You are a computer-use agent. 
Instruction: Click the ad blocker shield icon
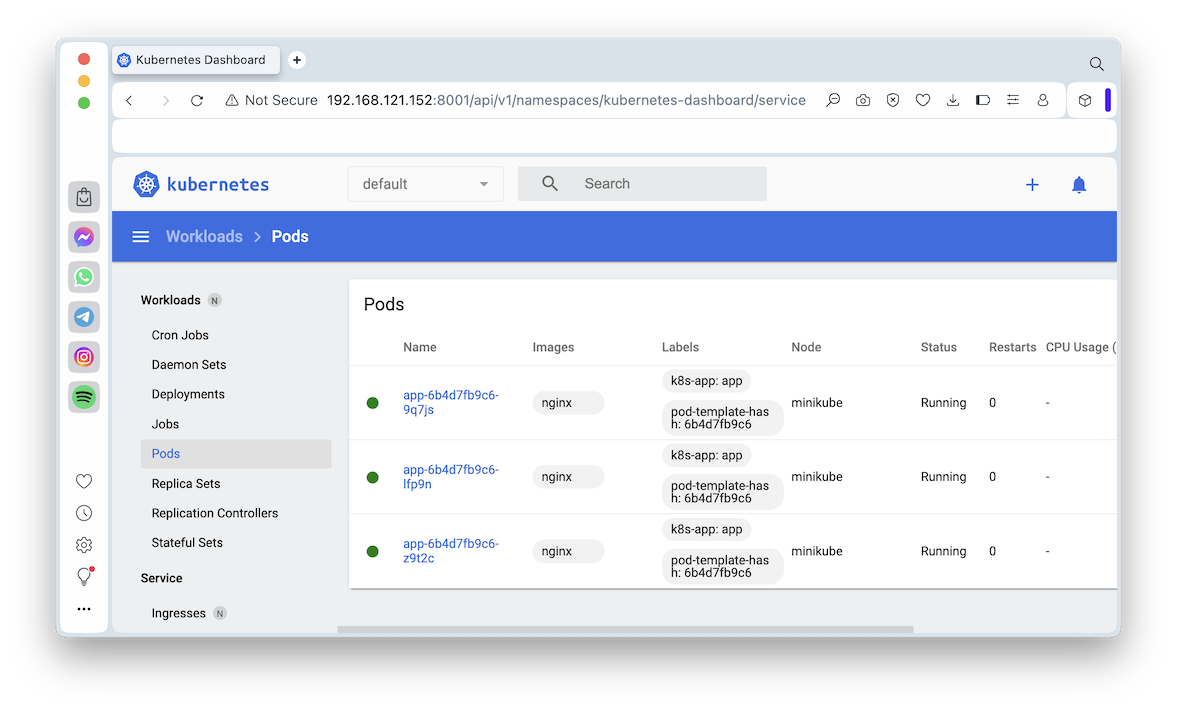893,100
